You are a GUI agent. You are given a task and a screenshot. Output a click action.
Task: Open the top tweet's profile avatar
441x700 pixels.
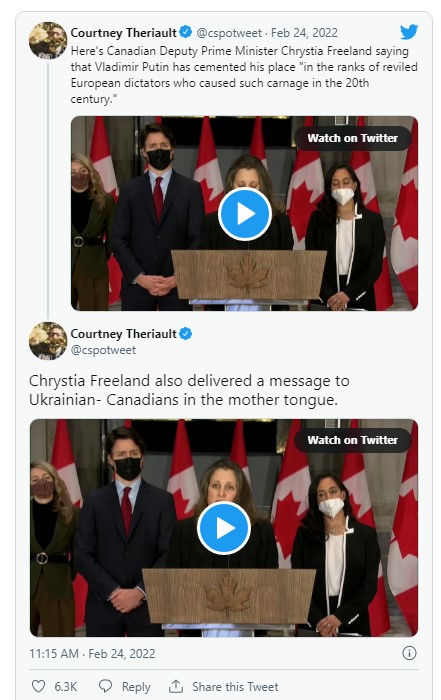point(48,40)
